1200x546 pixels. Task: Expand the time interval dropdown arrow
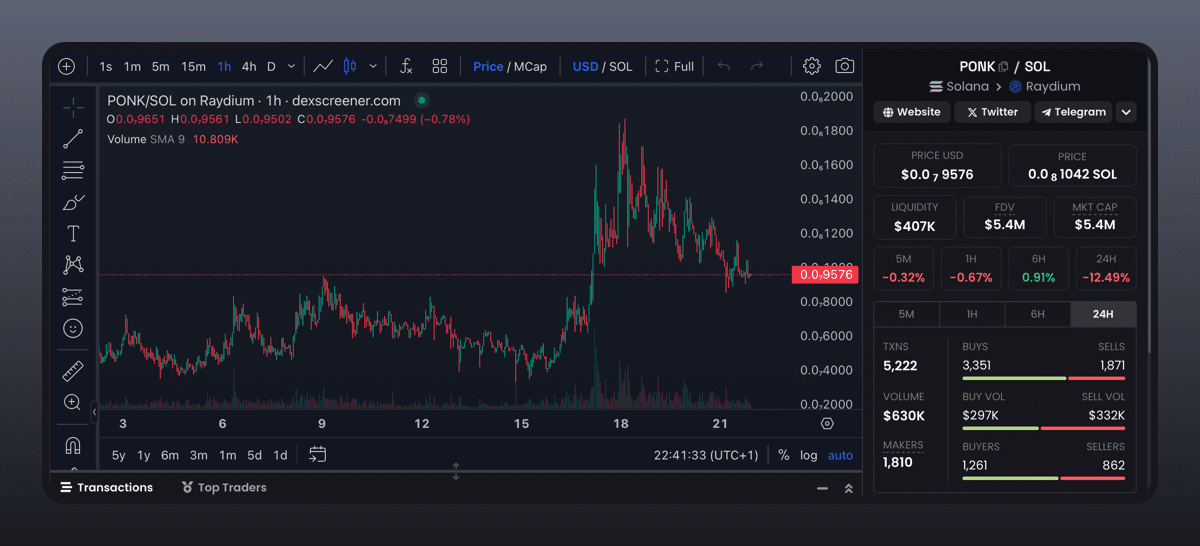291,67
